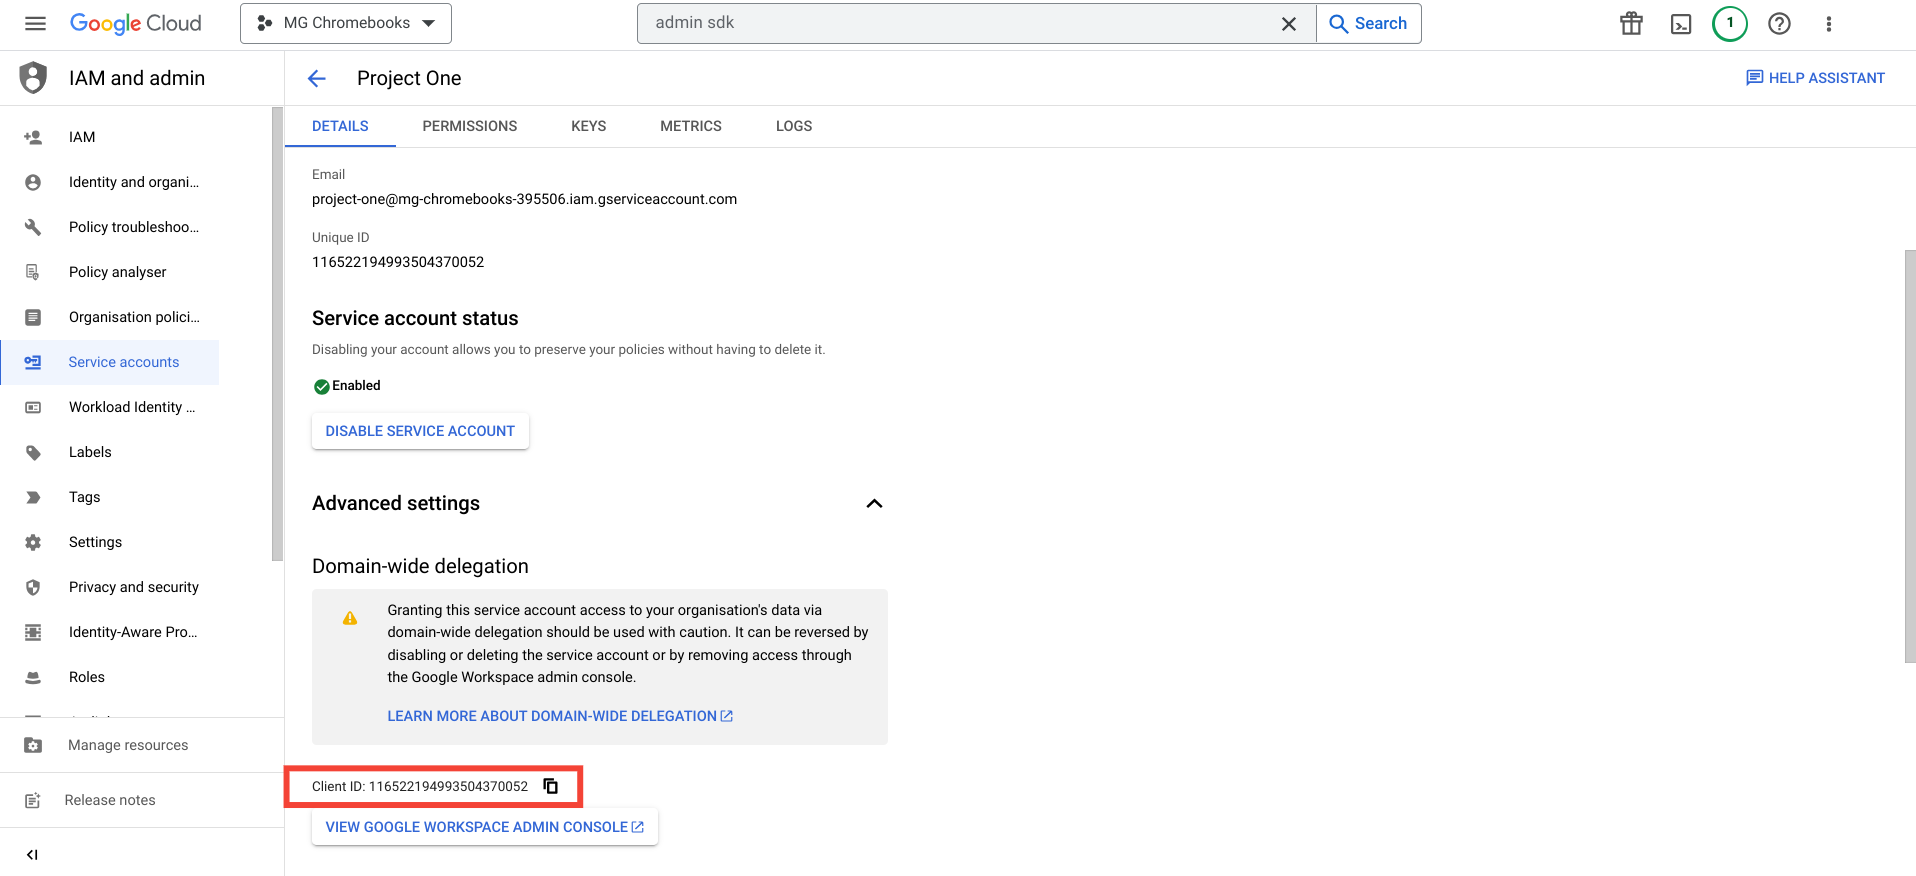Open the notifications badge showing 1
This screenshot has height=876, width=1916.
pyautogui.click(x=1730, y=23)
